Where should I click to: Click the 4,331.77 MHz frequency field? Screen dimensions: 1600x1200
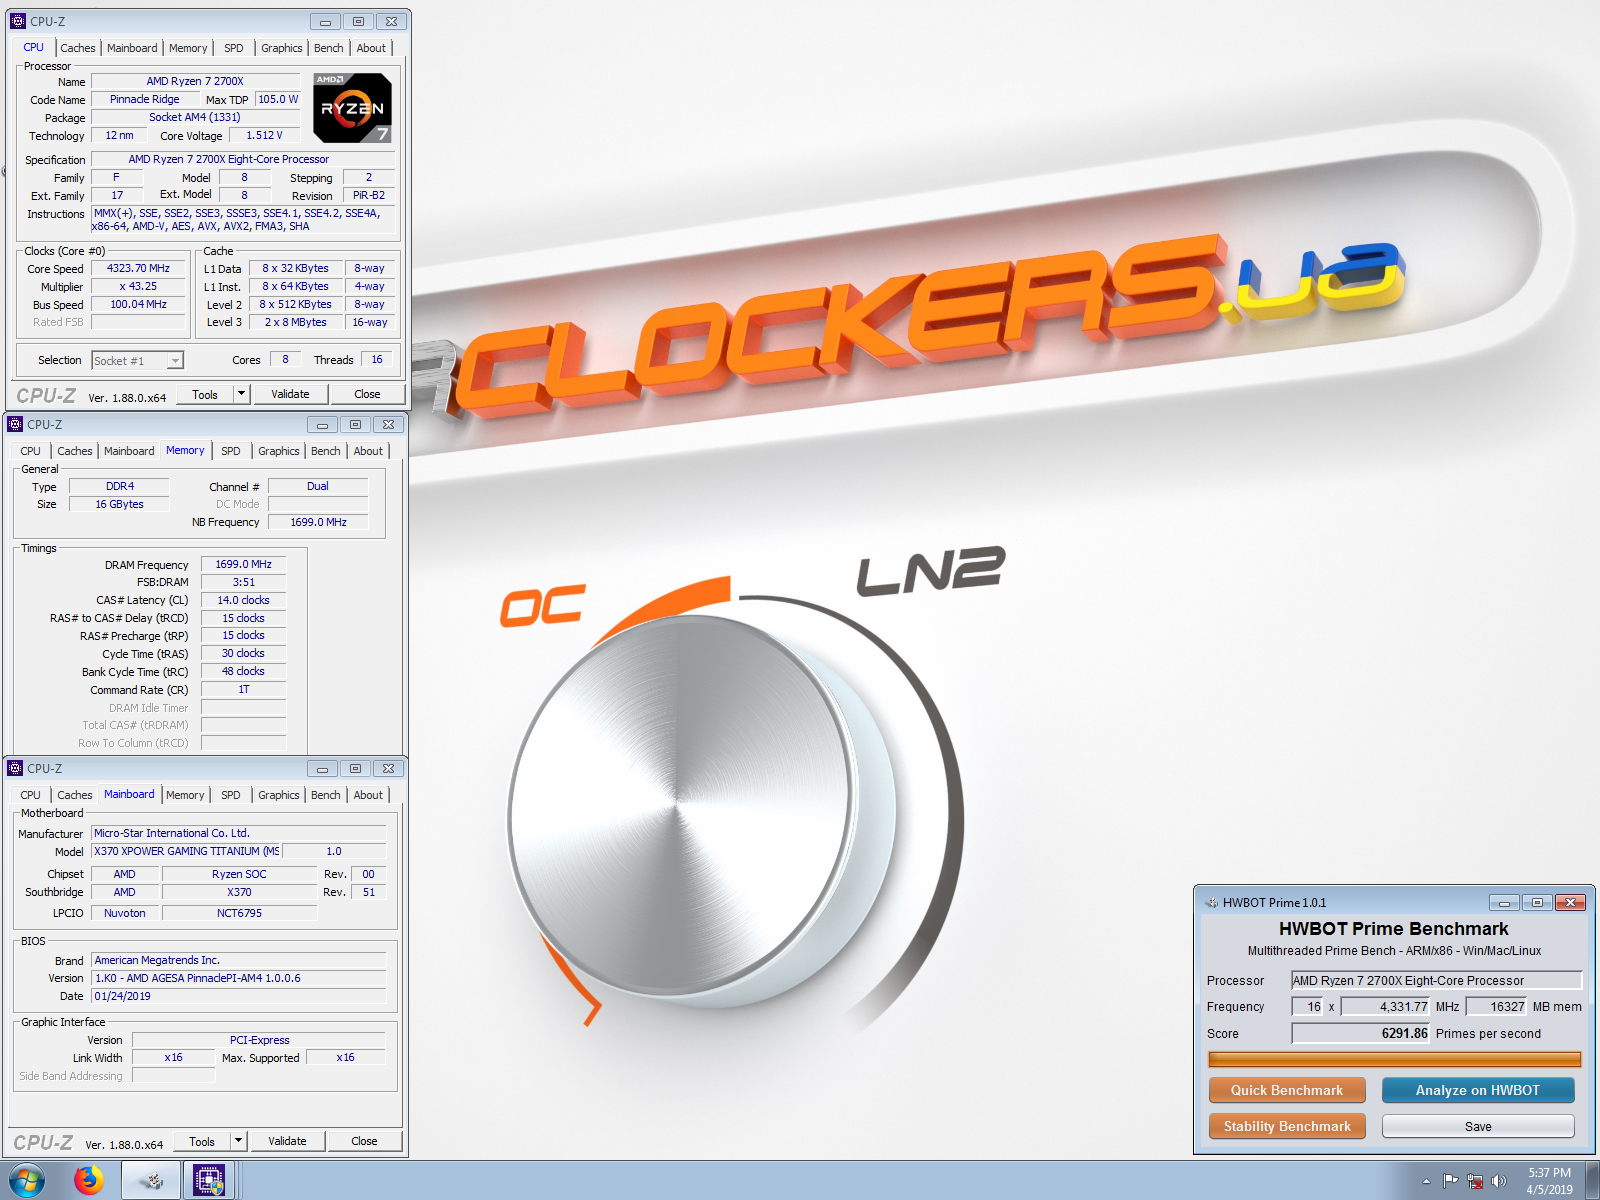coord(1386,1006)
